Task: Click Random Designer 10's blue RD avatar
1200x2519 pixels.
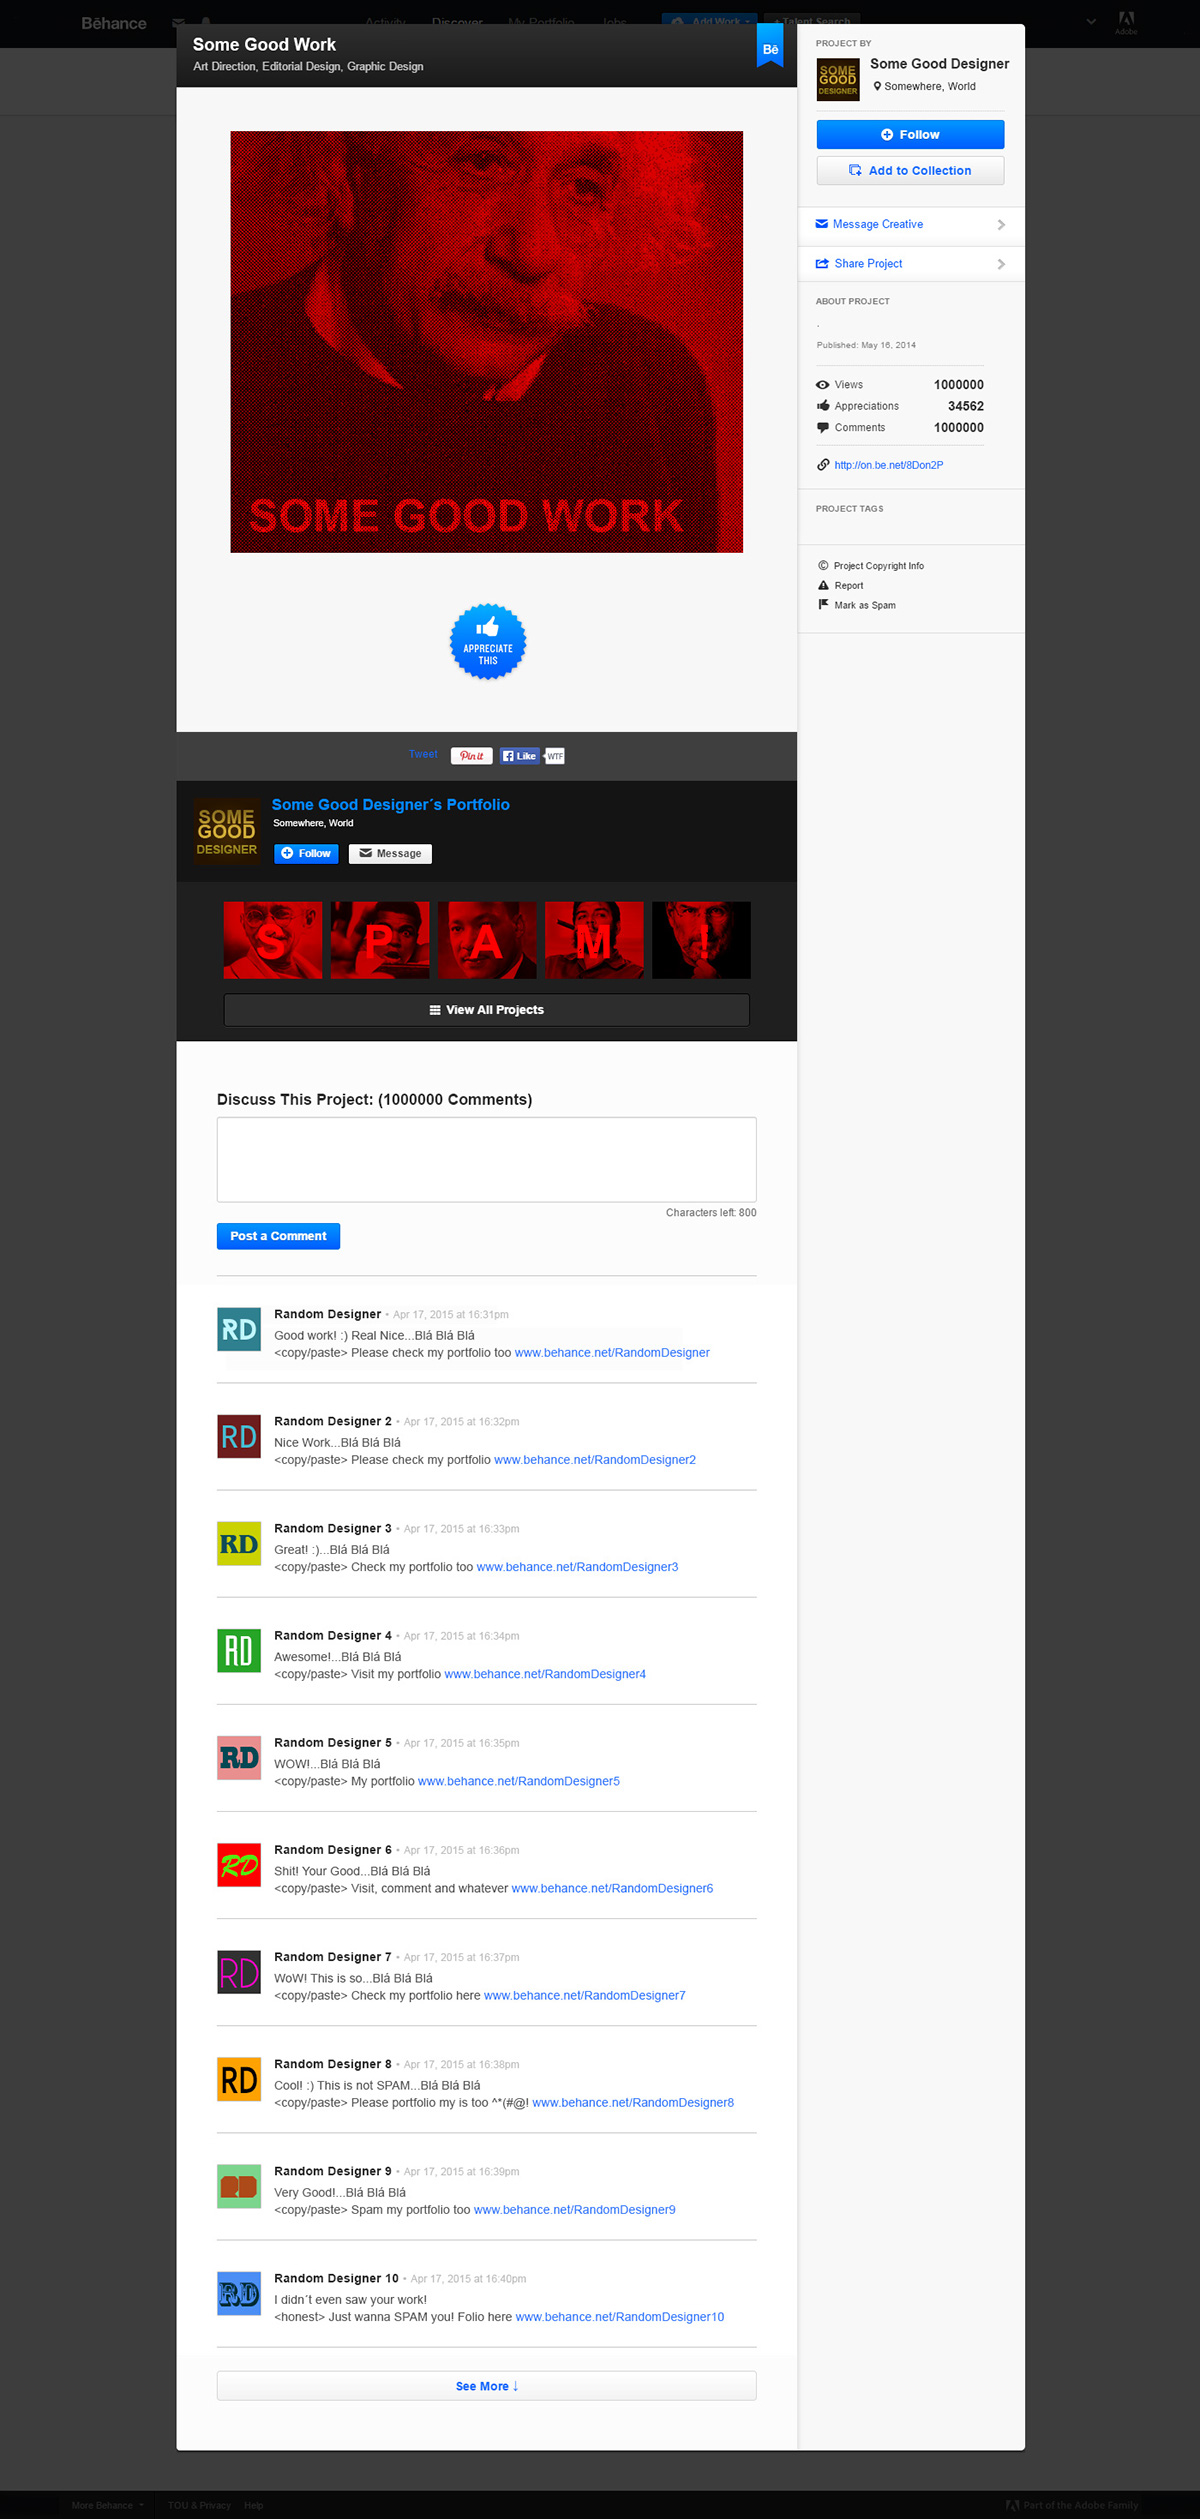Action: [239, 2292]
